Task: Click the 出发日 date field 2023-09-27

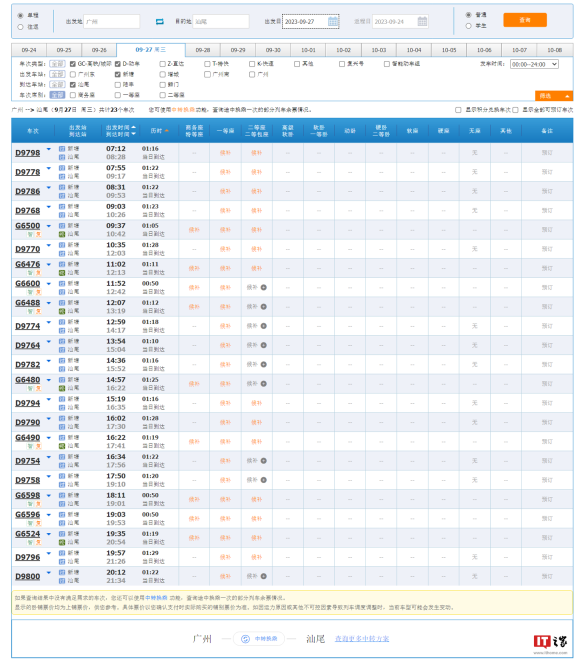Action: (310, 22)
